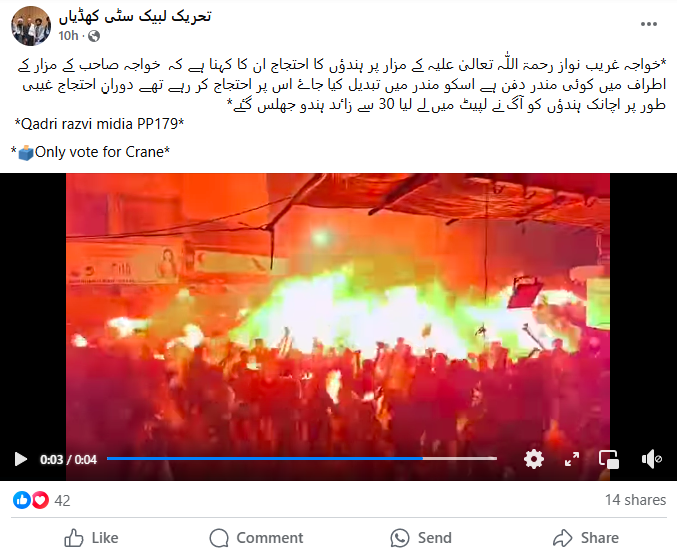Share this post
Viewport: 677px width, 557px height.
[x=586, y=538]
